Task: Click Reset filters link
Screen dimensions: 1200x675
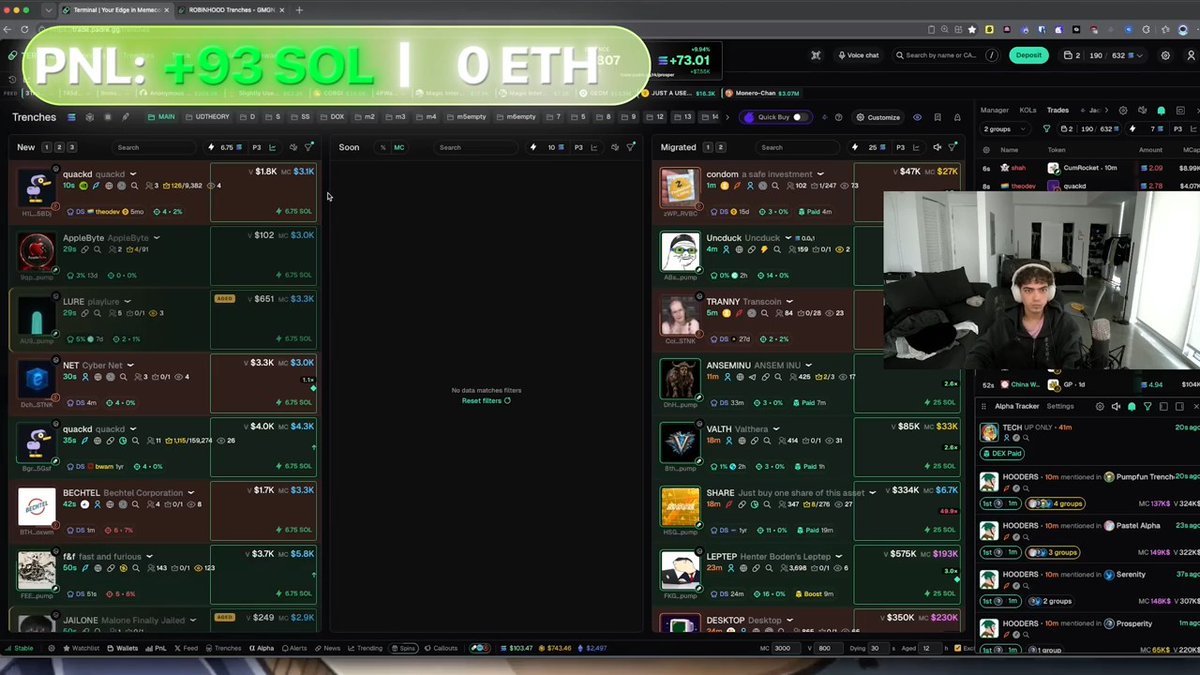Action: 486,401
